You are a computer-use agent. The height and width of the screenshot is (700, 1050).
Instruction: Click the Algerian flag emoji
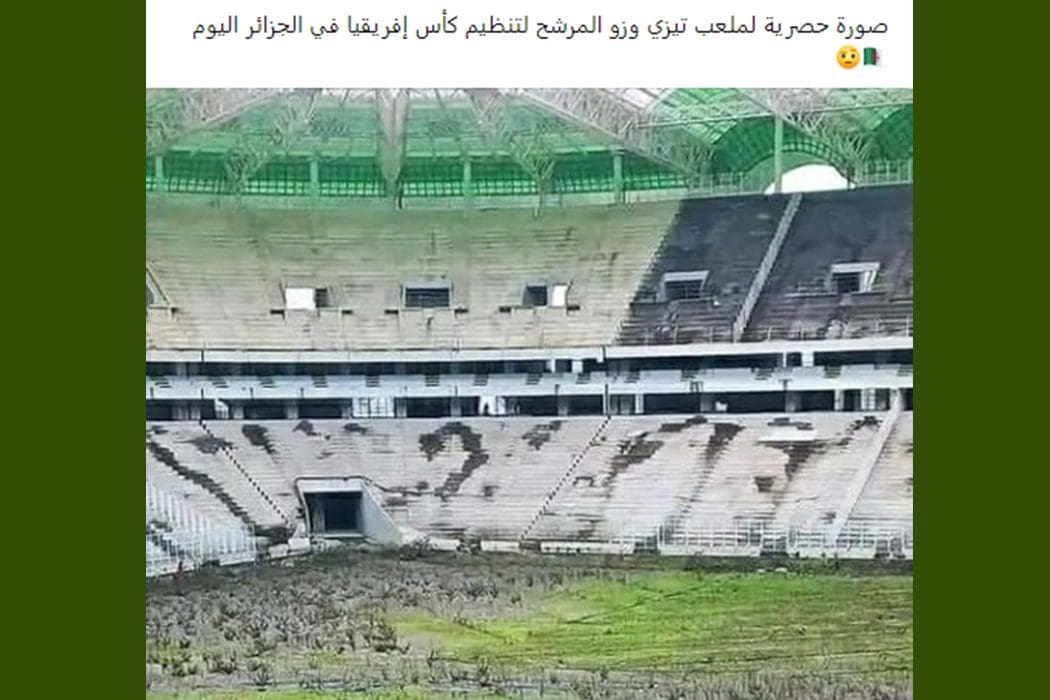coord(872,57)
